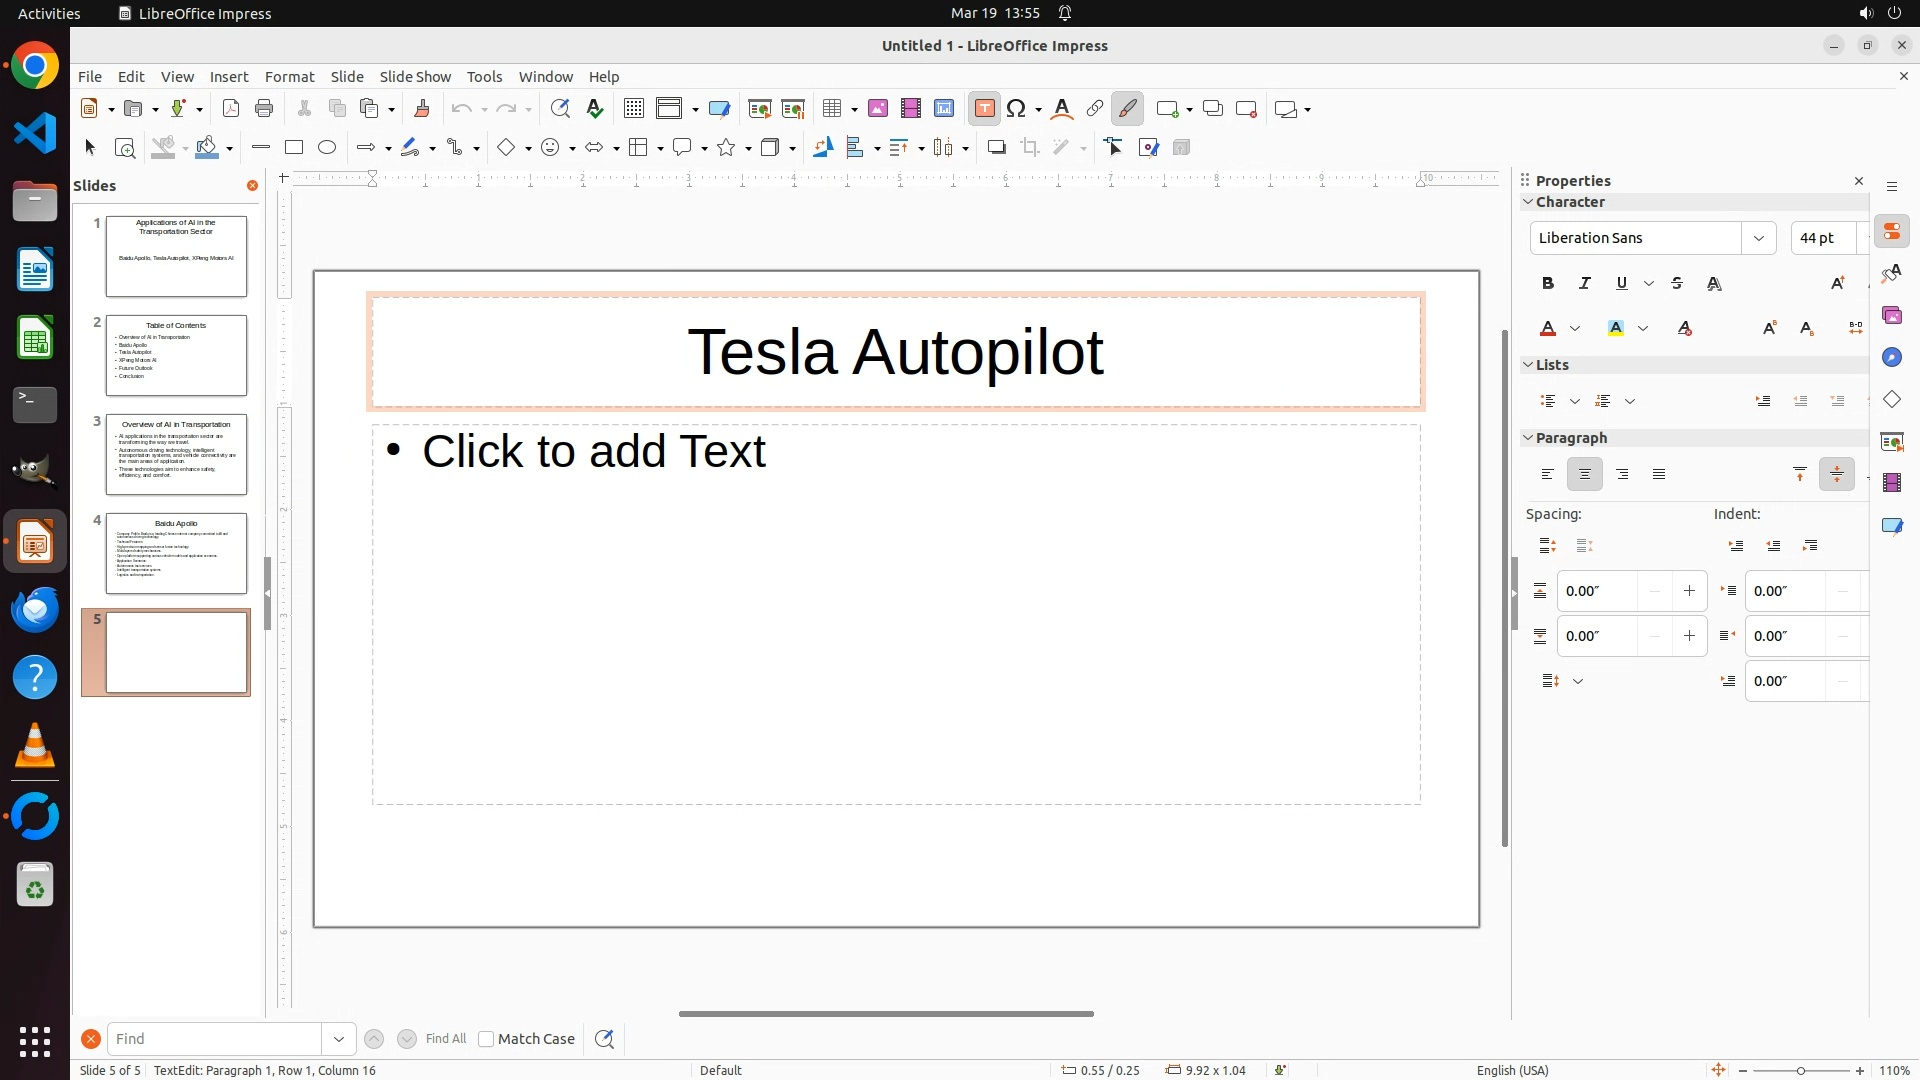Click the Find All button

point(445,1039)
